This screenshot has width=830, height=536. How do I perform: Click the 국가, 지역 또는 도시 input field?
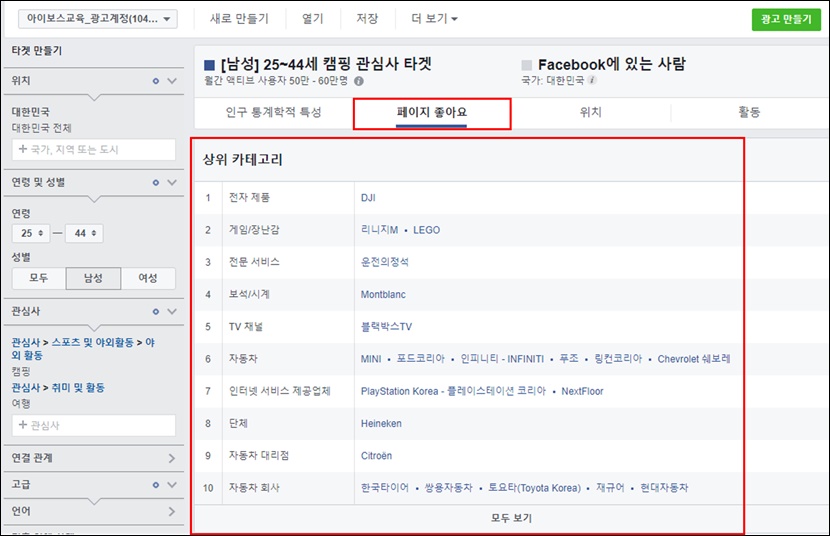[x=94, y=150]
